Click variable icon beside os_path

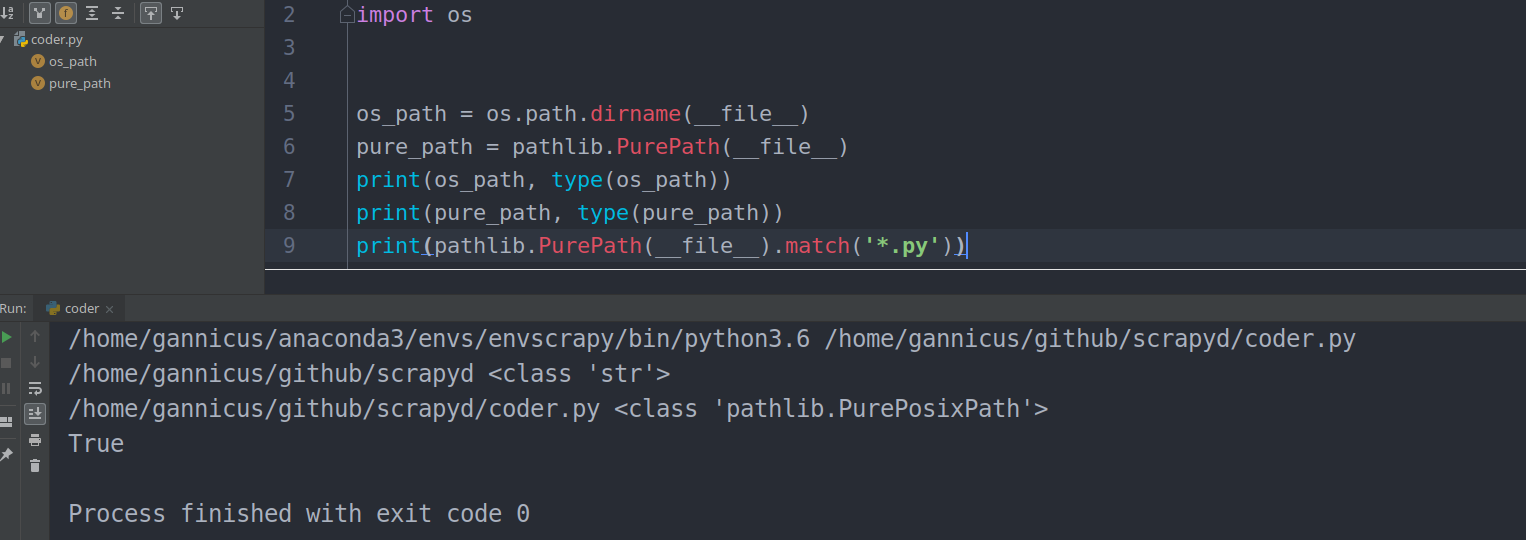38,62
